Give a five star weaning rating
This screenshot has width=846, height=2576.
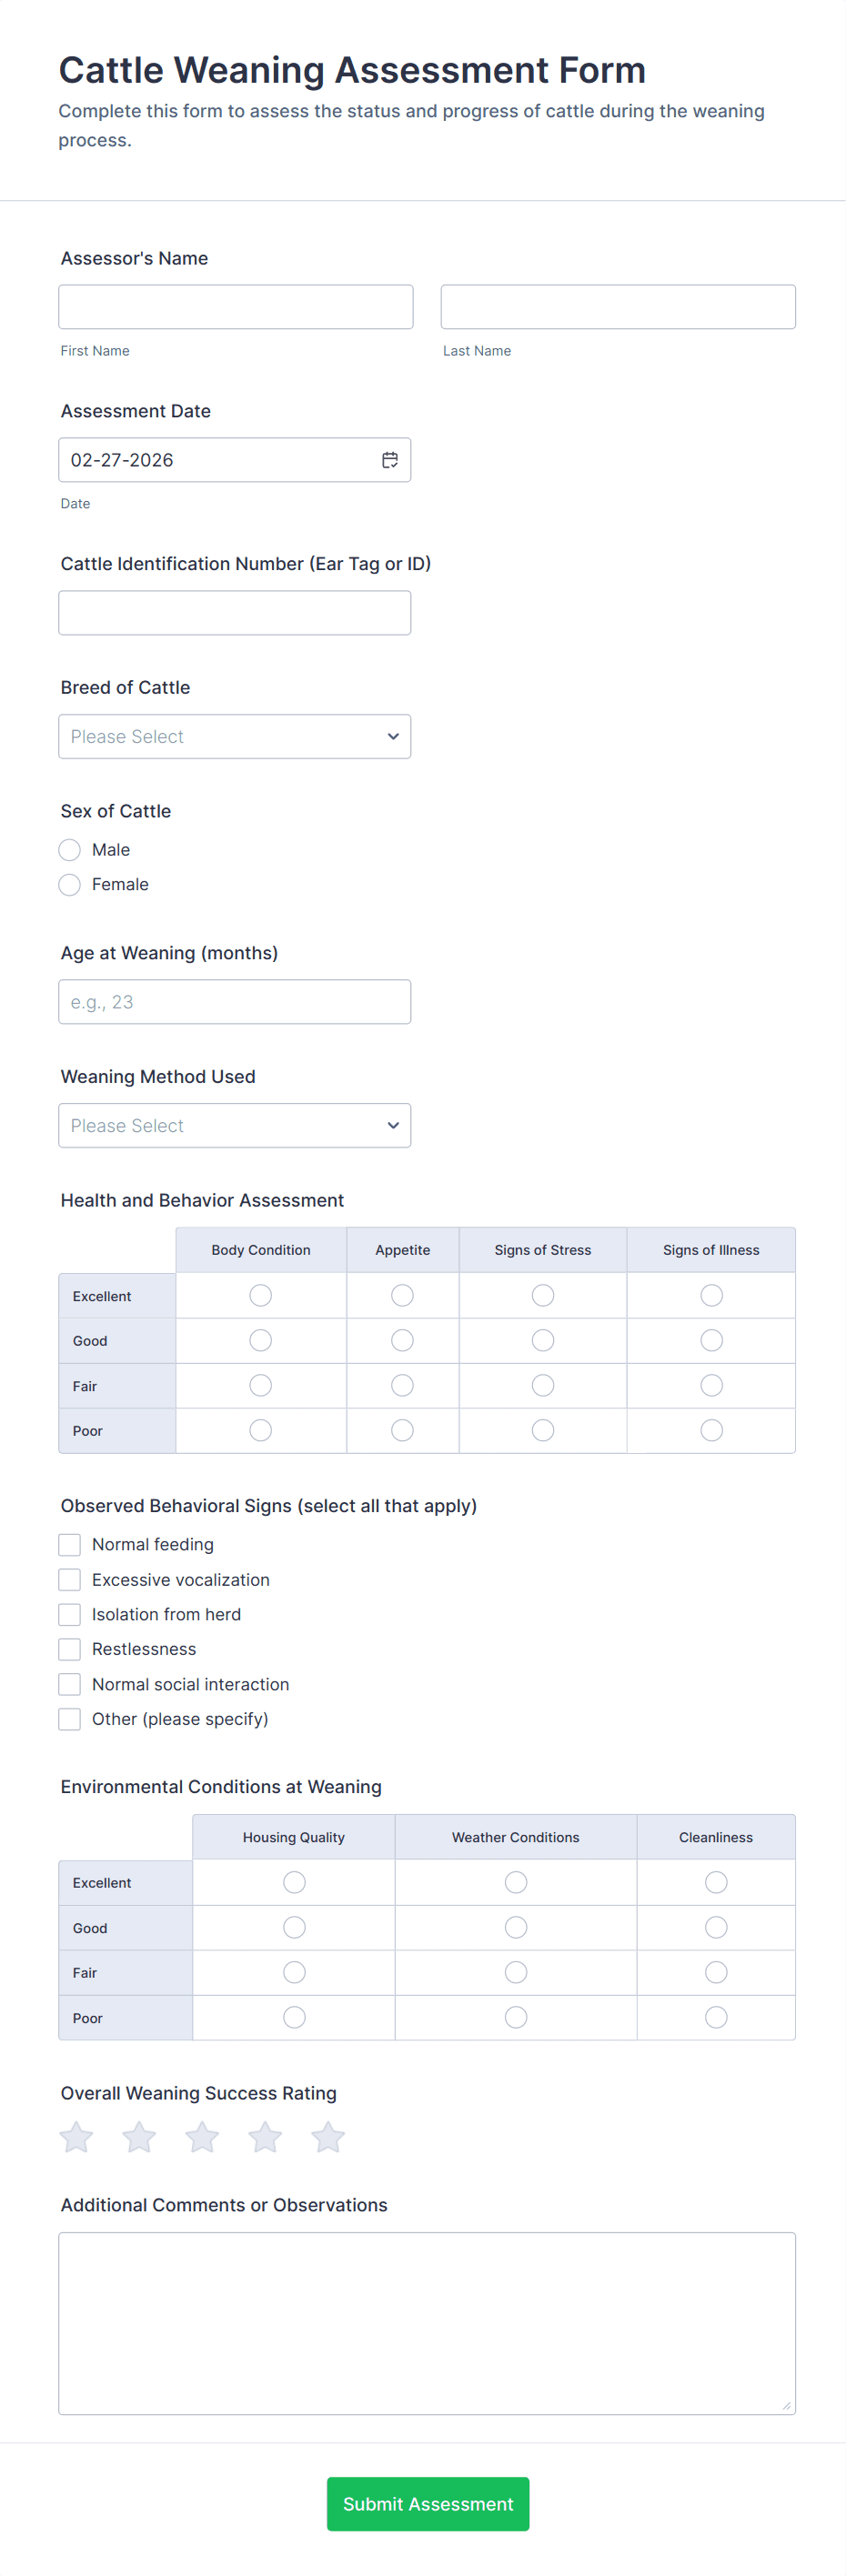[328, 2137]
